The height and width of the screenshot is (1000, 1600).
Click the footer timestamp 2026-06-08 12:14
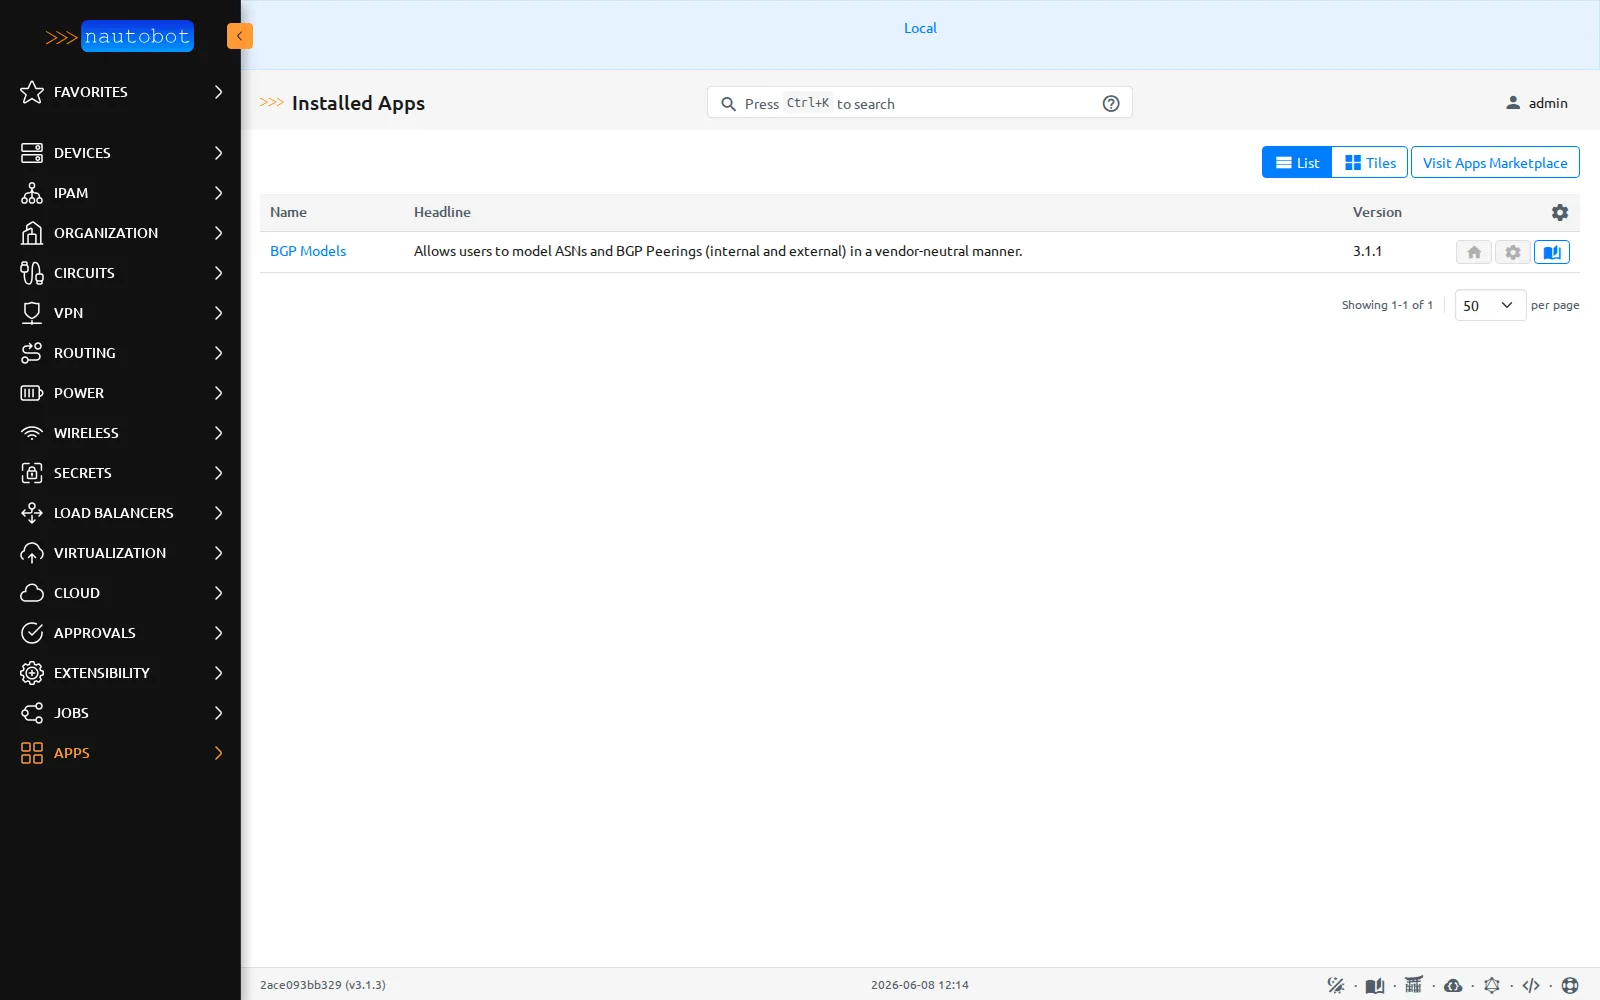point(920,985)
